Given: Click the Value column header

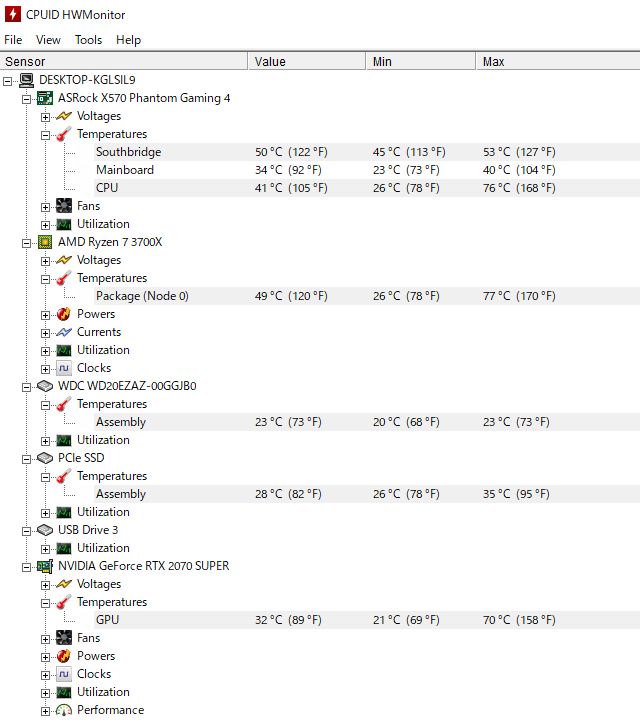Looking at the screenshot, I should click(307, 62).
